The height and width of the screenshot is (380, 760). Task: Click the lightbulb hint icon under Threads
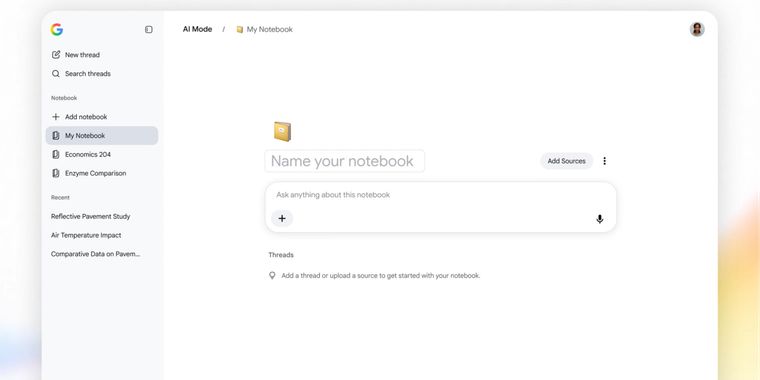272,275
